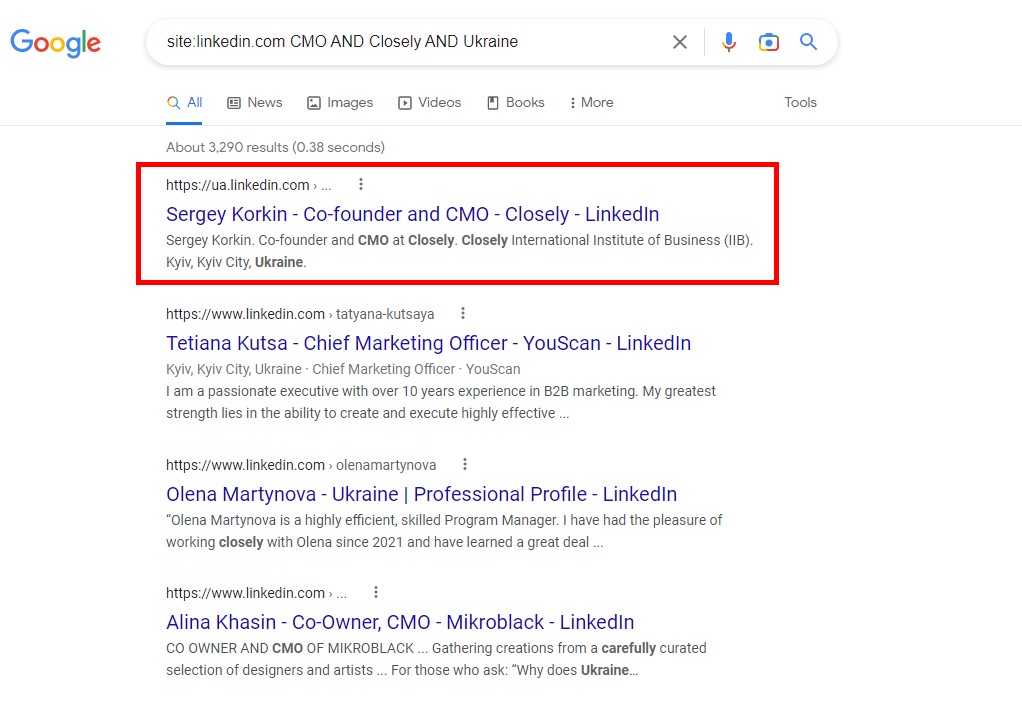Open the Sergey Korkin LinkedIn profile link
The image size is (1022, 706).
coord(413,214)
